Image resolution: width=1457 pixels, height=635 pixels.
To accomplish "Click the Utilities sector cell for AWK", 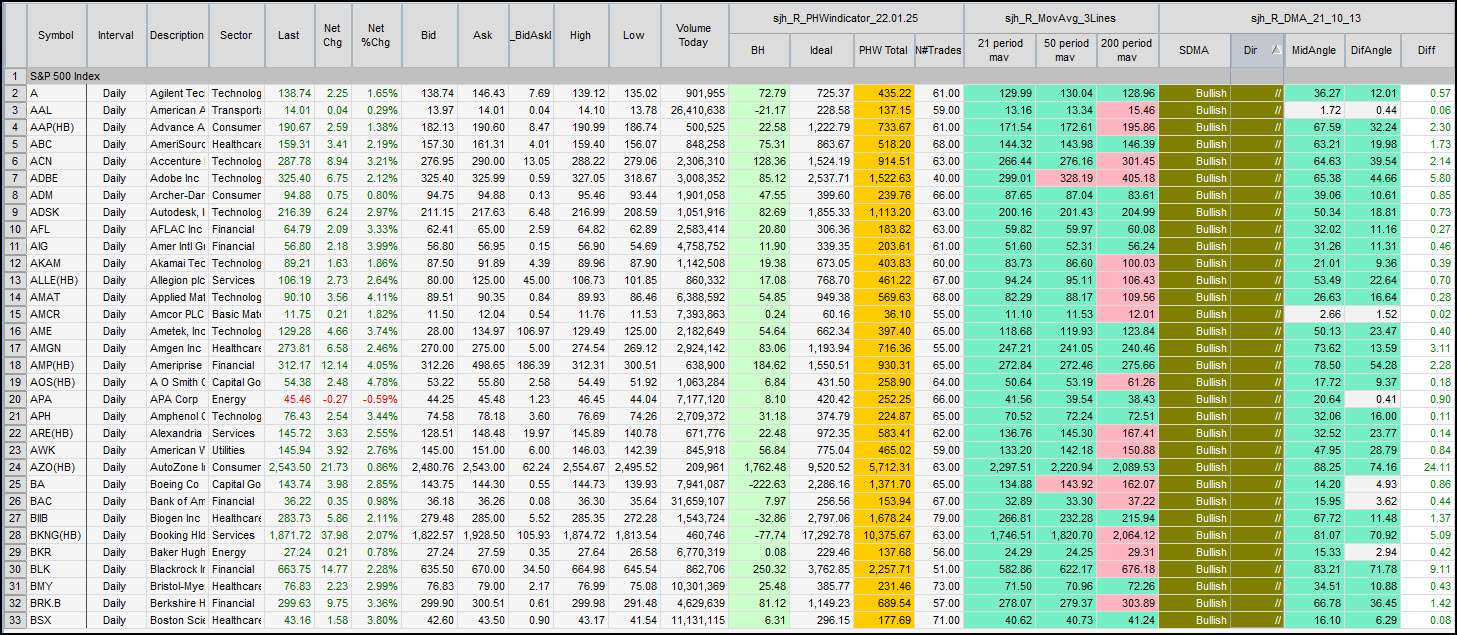I will tap(236, 450).
